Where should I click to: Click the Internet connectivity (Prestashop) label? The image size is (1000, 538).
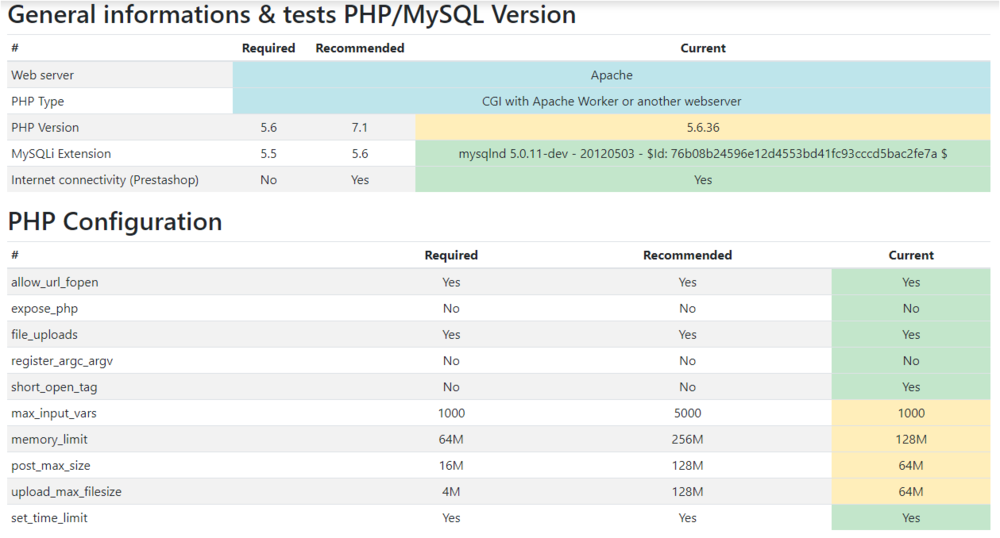(x=105, y=180)
